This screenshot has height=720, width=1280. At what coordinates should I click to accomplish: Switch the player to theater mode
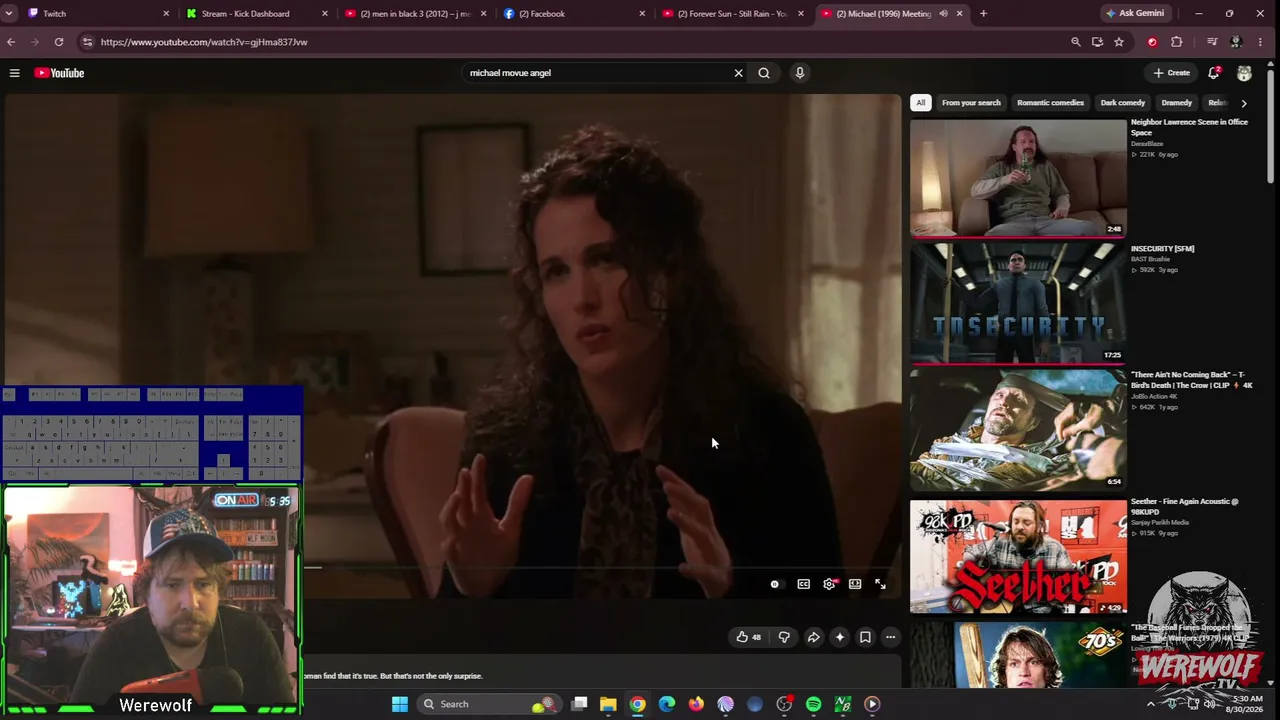click(x=855, y=584)
